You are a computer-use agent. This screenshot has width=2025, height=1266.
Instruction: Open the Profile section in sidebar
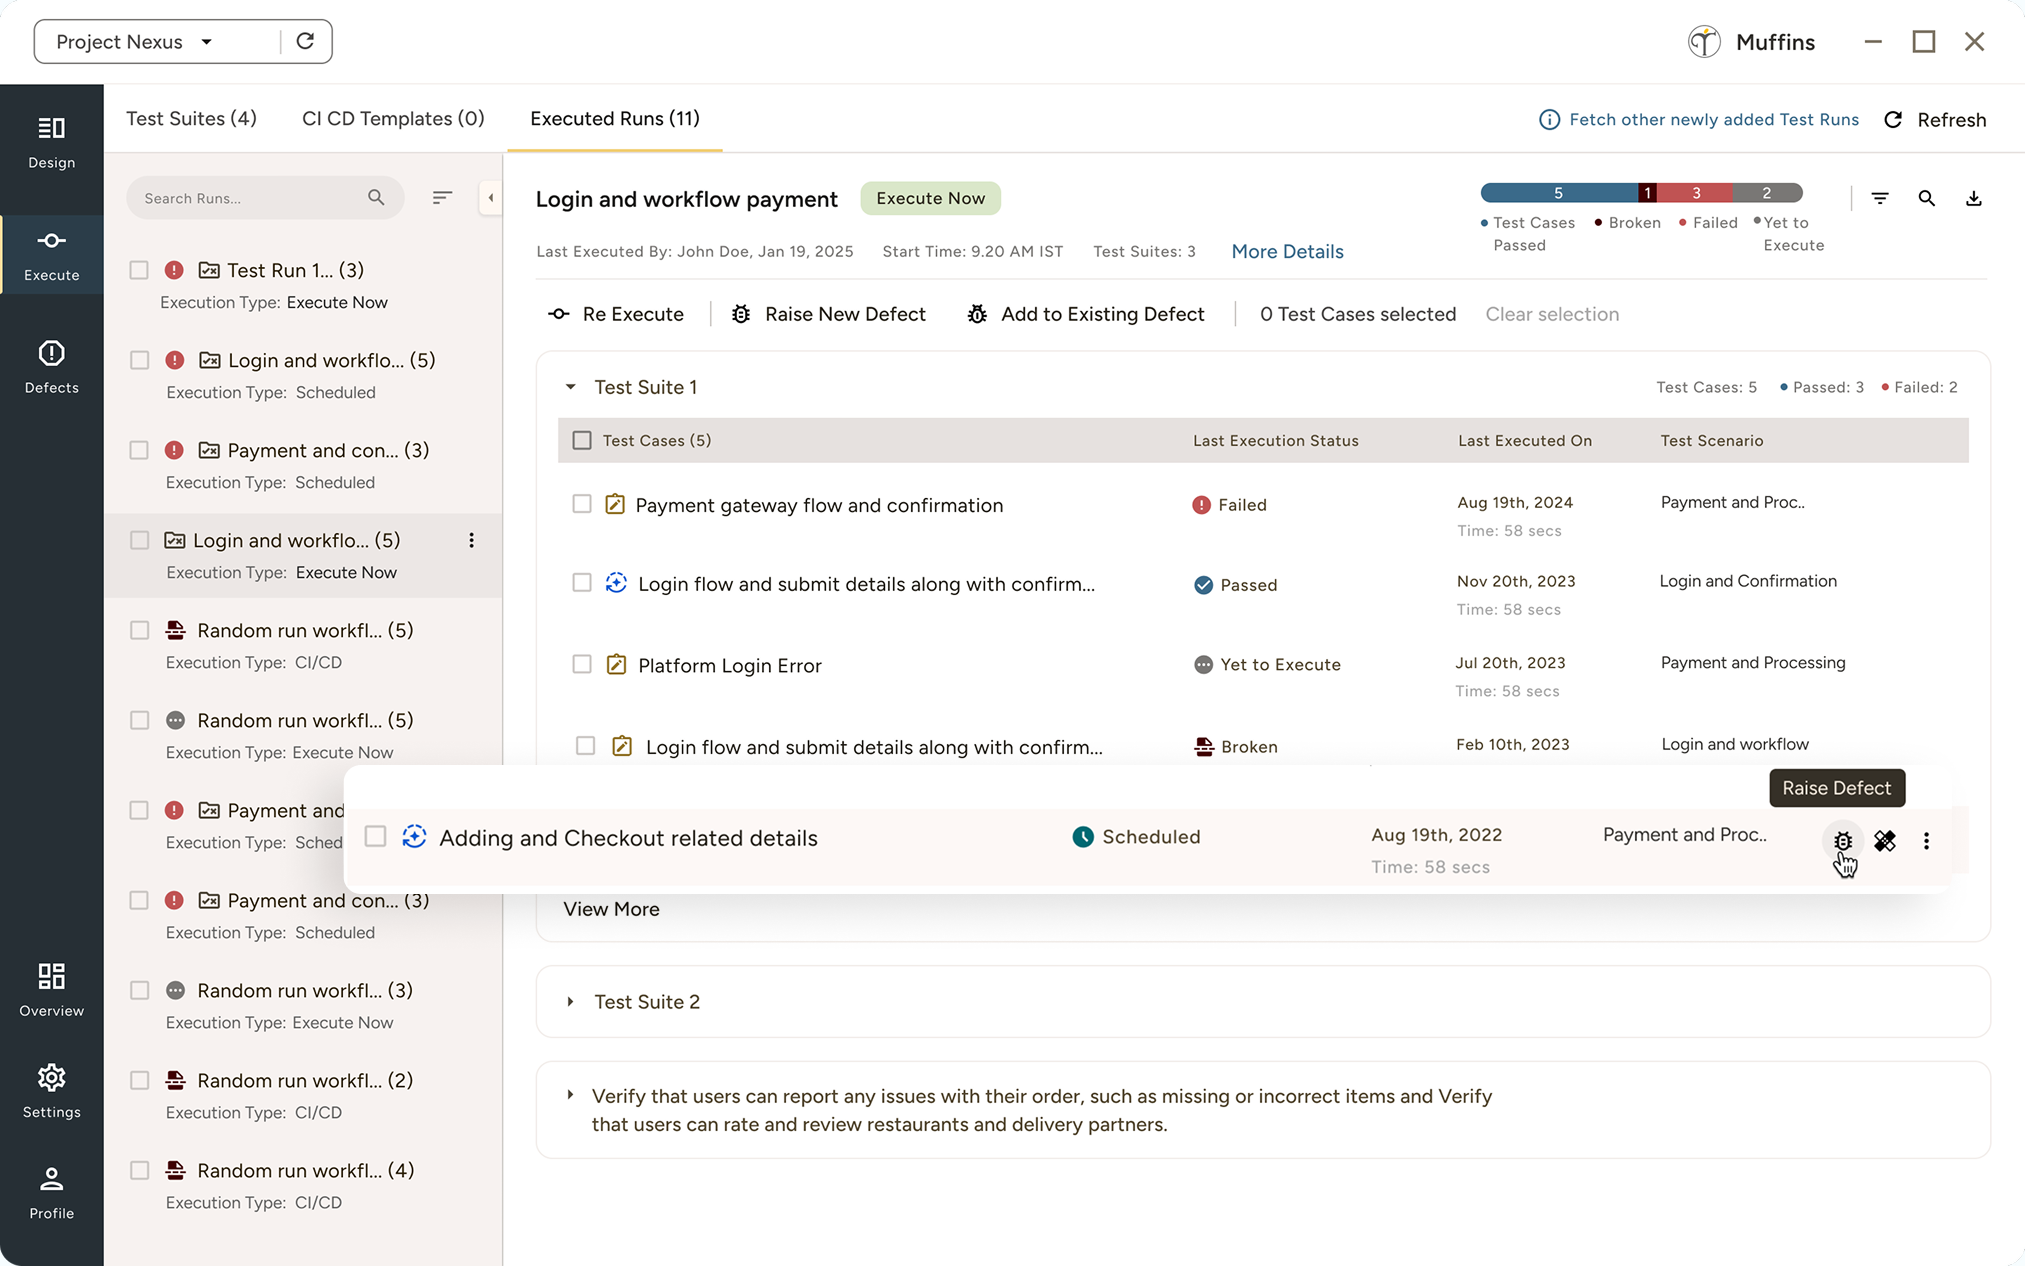[x=51, y=1191]
